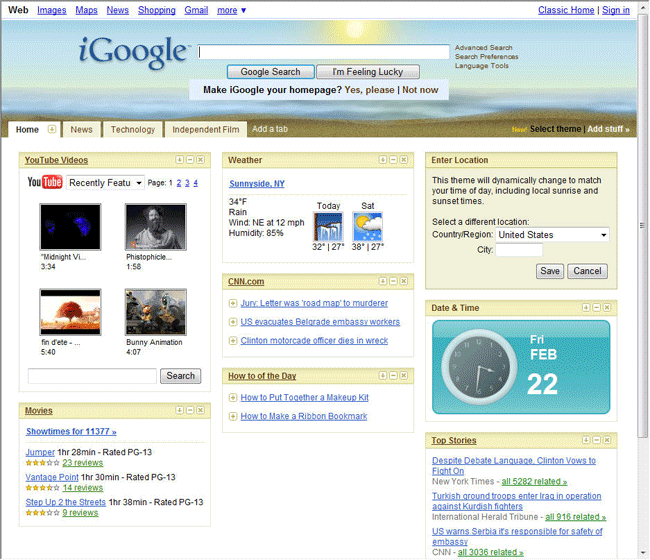The image size is (650, 560).
Task: Open the CNN.com gadget menu icon
Action: click(x=383, y=281)
